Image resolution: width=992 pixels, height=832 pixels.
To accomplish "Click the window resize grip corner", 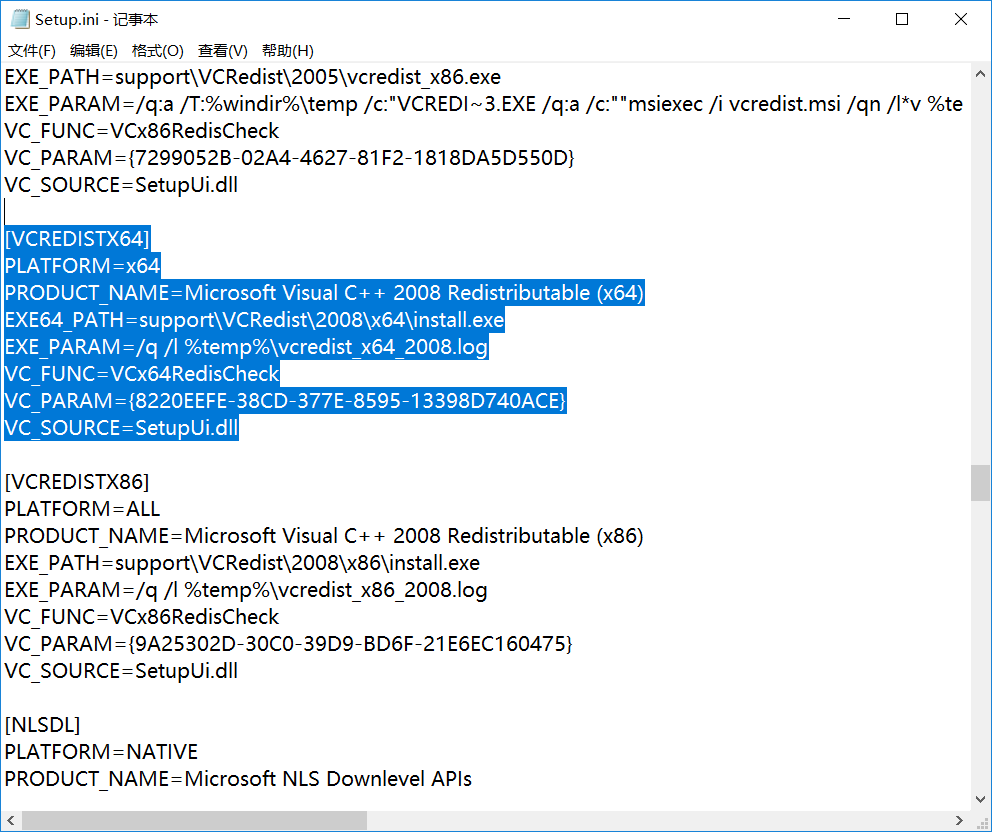I will pyautogui.click(x=981, y=821).
